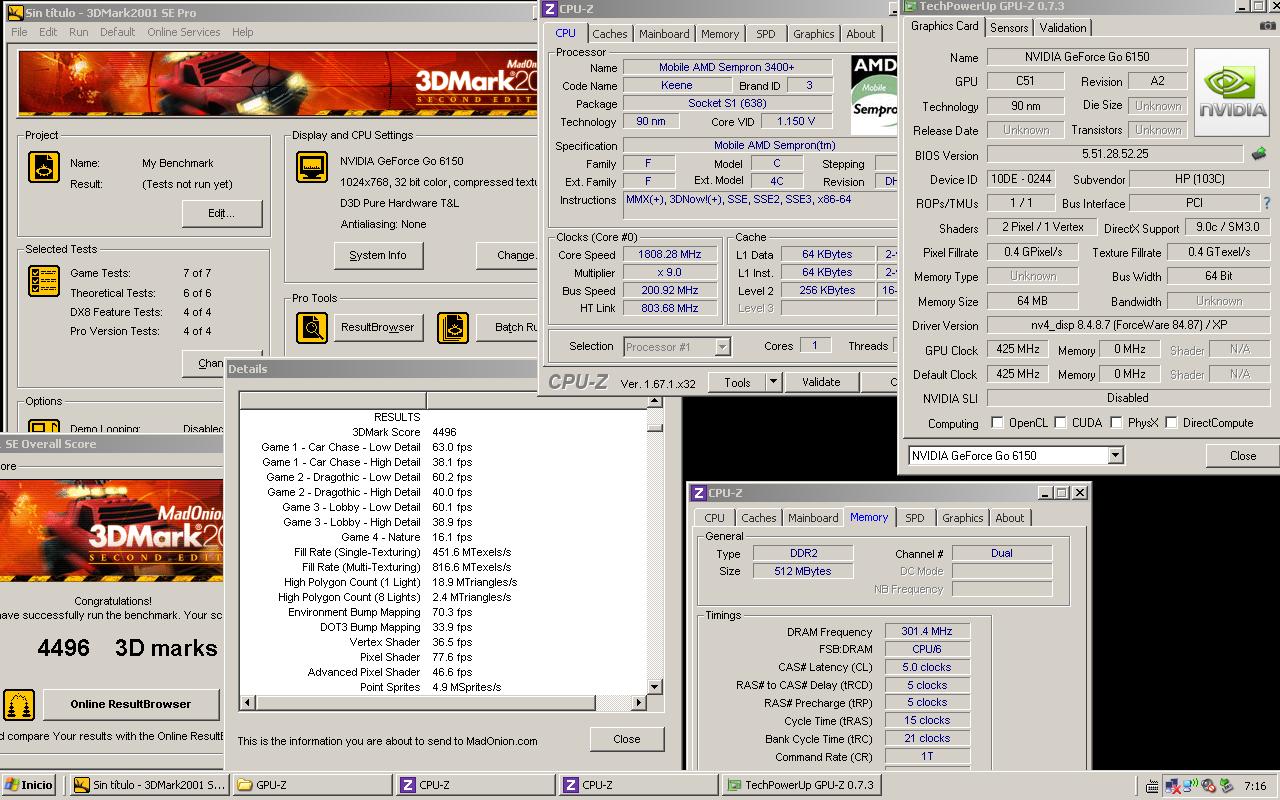The height and width of the screenshot is (800, 1280).
Task: Select the Pixel Shader result row
Action: point(444,657)
